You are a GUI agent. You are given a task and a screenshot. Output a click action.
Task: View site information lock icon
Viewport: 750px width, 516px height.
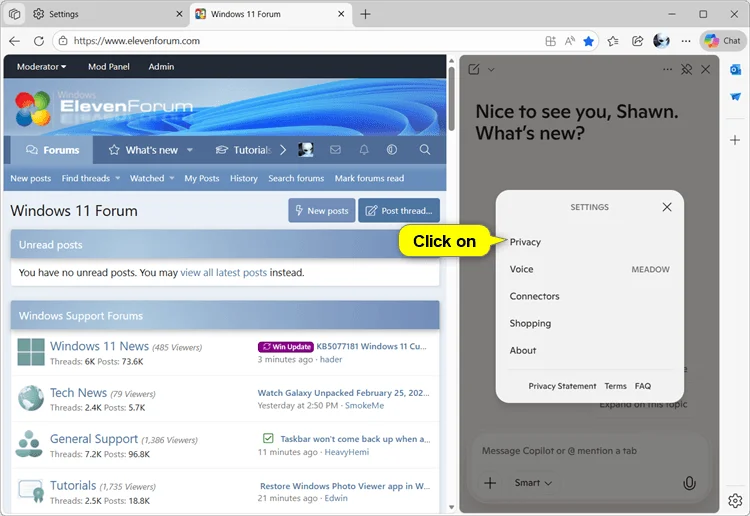(63, 41)
